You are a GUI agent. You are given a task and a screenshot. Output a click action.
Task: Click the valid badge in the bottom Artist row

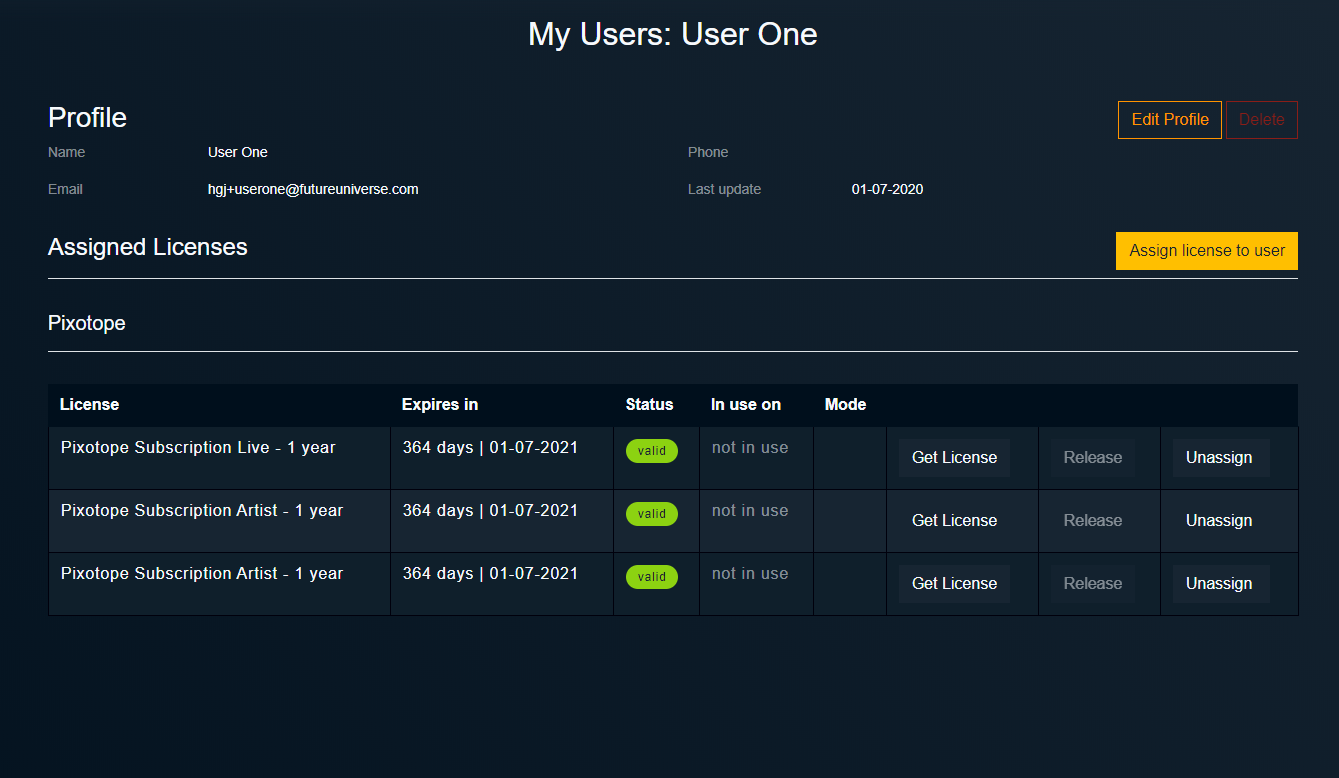click(652, 577)
